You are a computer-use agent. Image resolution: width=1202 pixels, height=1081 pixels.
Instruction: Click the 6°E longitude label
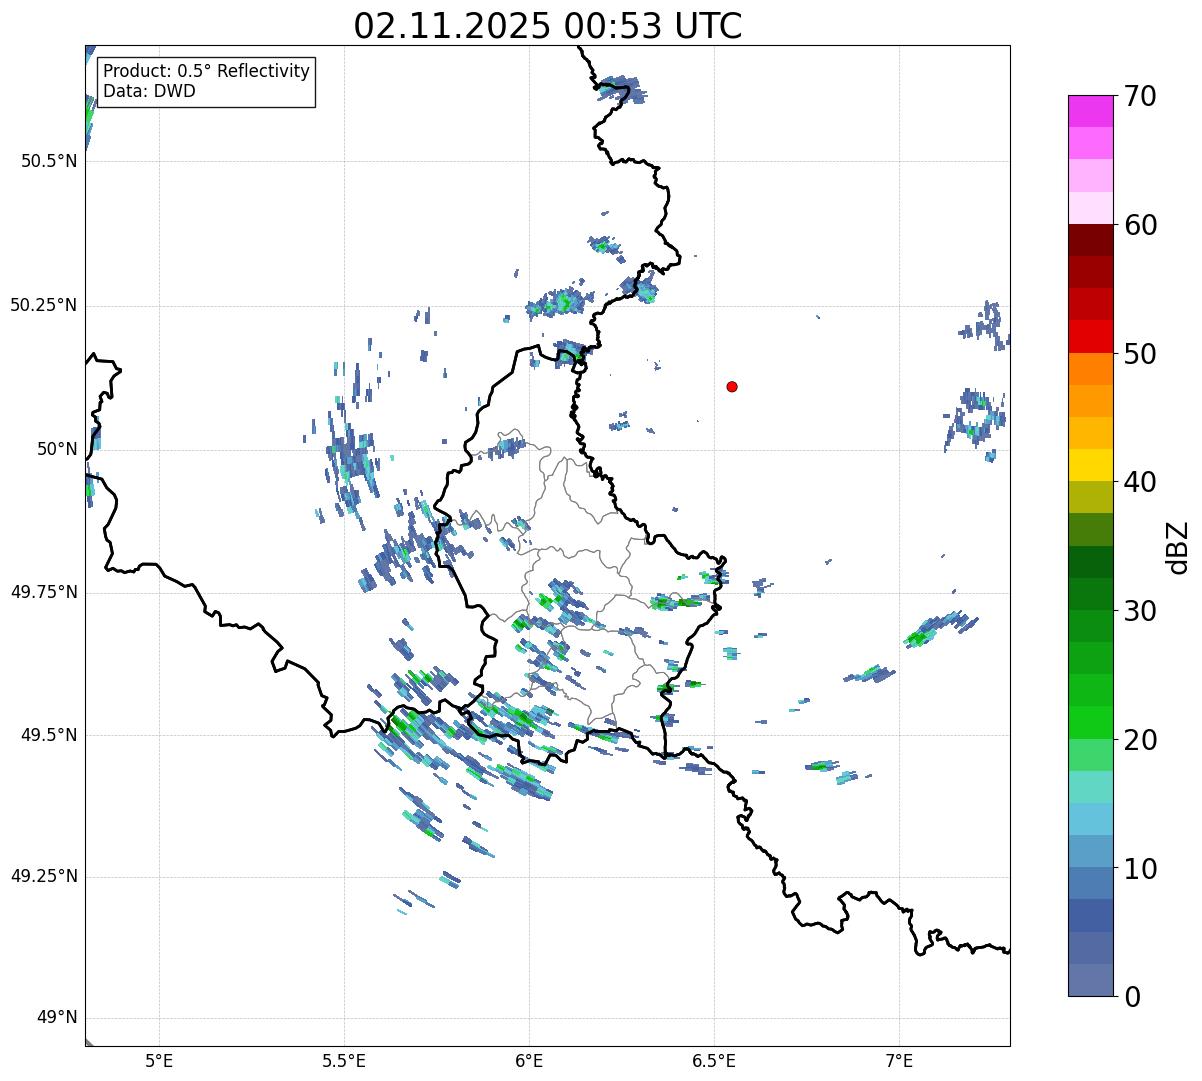529,1060
